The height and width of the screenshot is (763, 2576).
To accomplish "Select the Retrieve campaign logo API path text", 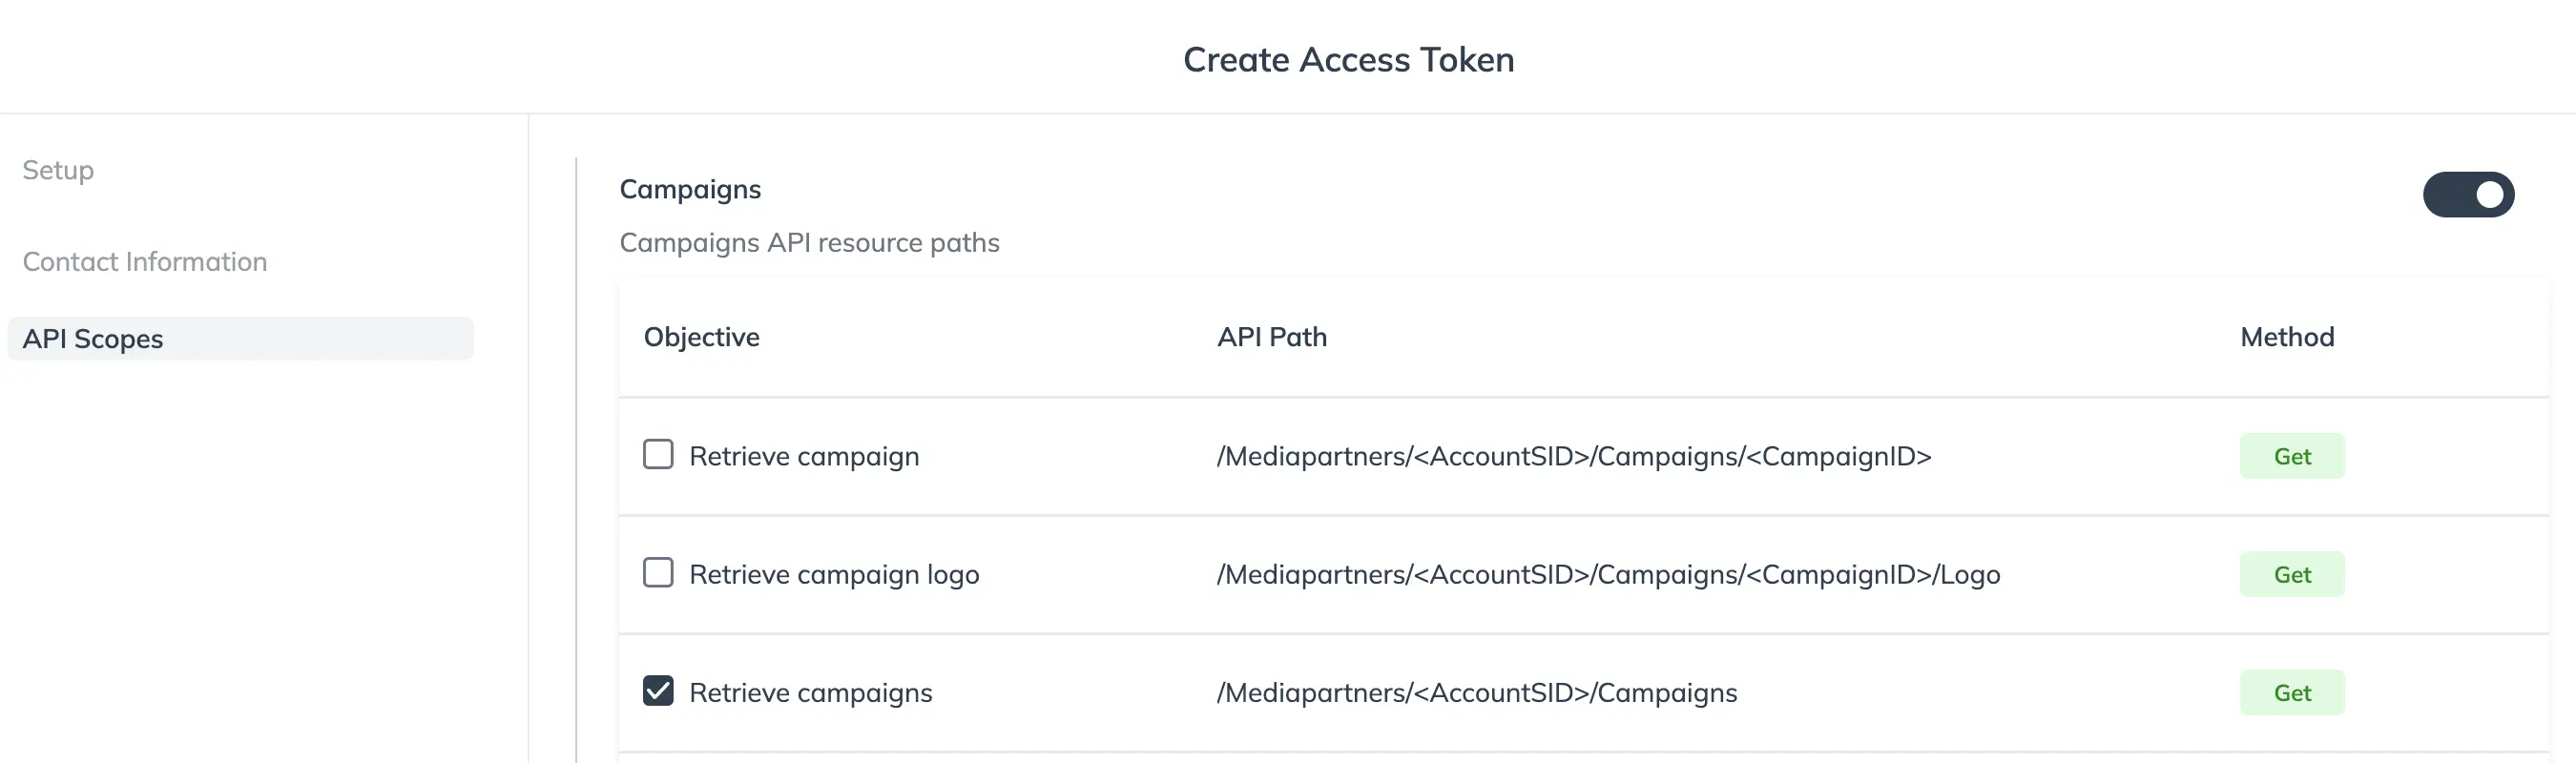I will tap(1607, 573).
